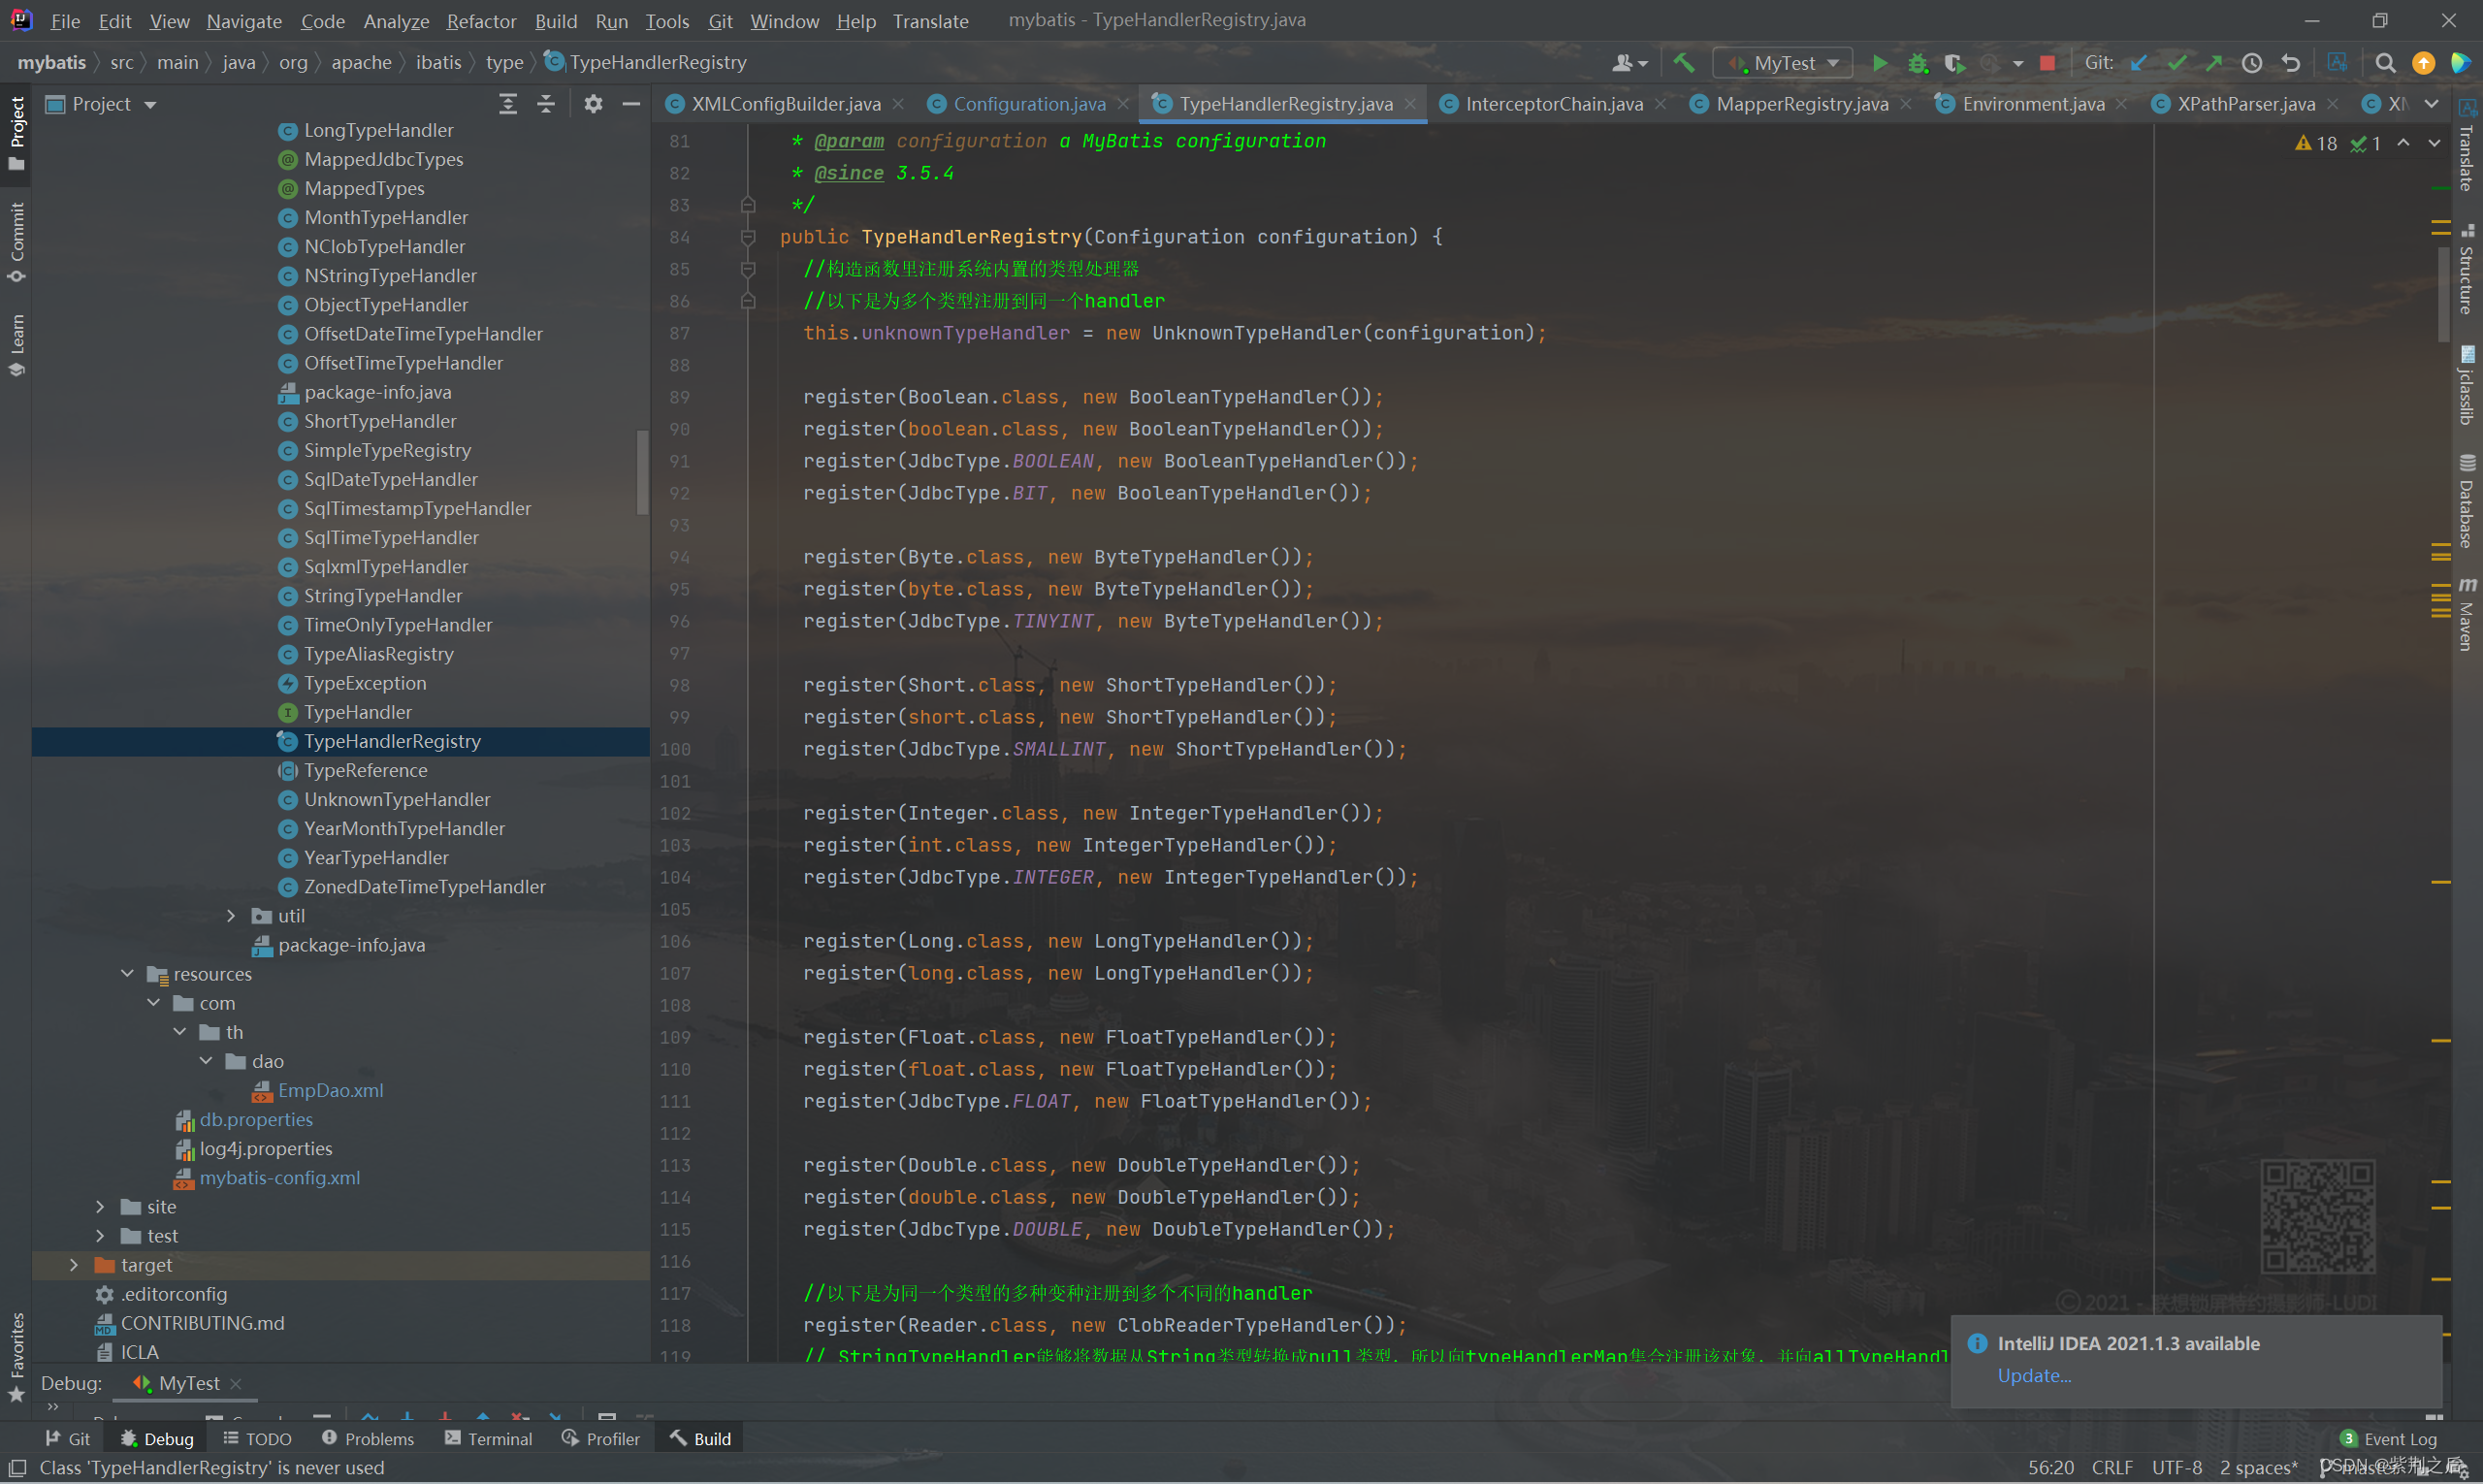Image resolution: width=2483 pixels, height=1484 pixels.
Task: Click the CRLF line separator status item
Action: pos(2111,1467)
